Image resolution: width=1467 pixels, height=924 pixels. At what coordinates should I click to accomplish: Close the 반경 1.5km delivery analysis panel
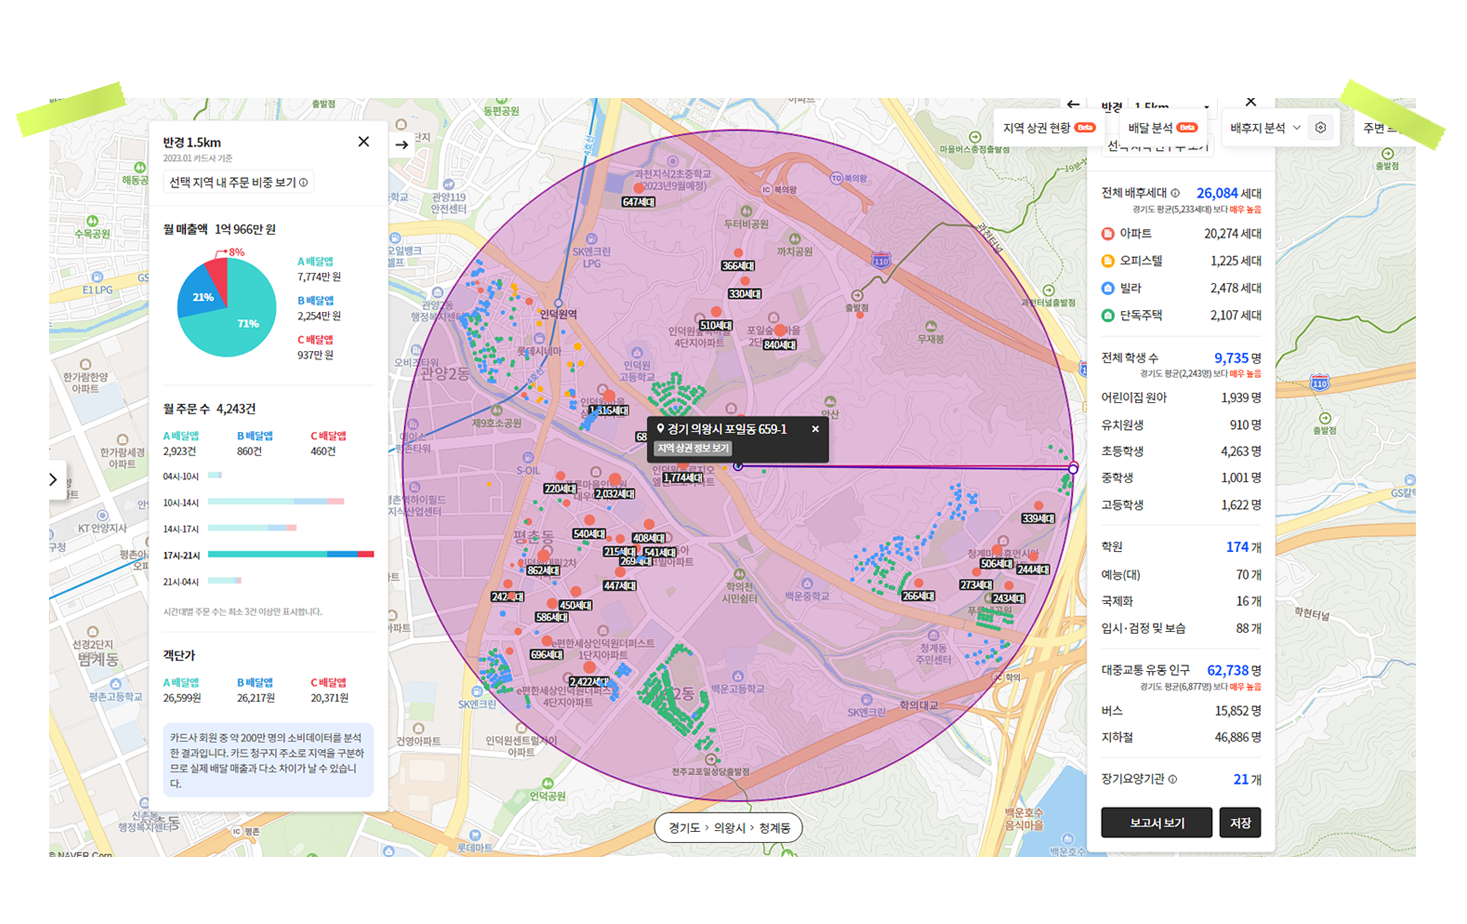click(x=364, y=142)
